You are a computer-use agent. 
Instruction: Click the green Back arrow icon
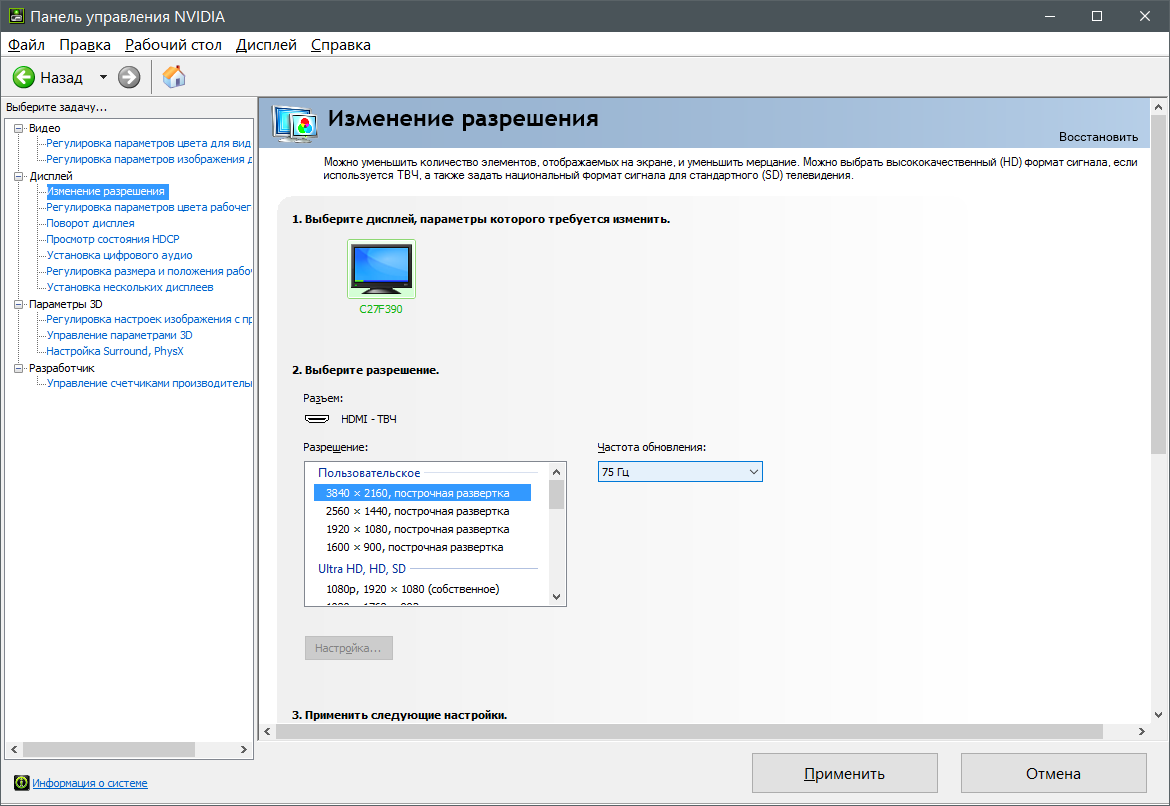pyautogui.click(x=24, y=77)
